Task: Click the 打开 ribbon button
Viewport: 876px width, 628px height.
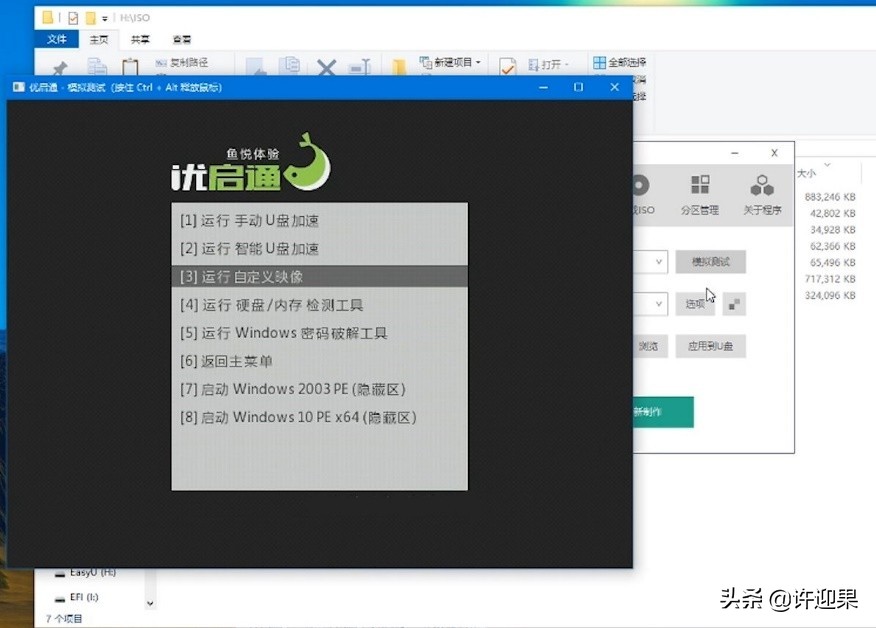Action: click(548, 65)
